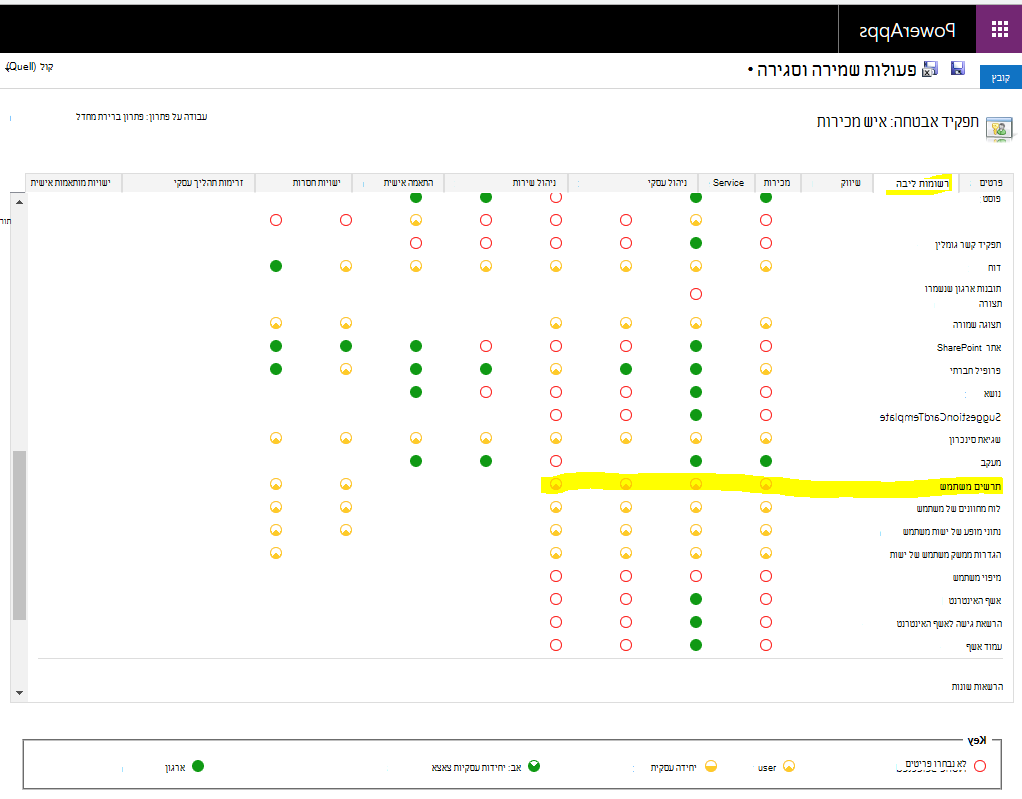
Task: Click נתוני מופע של ישות משתמש label
Action: [952, 532]
